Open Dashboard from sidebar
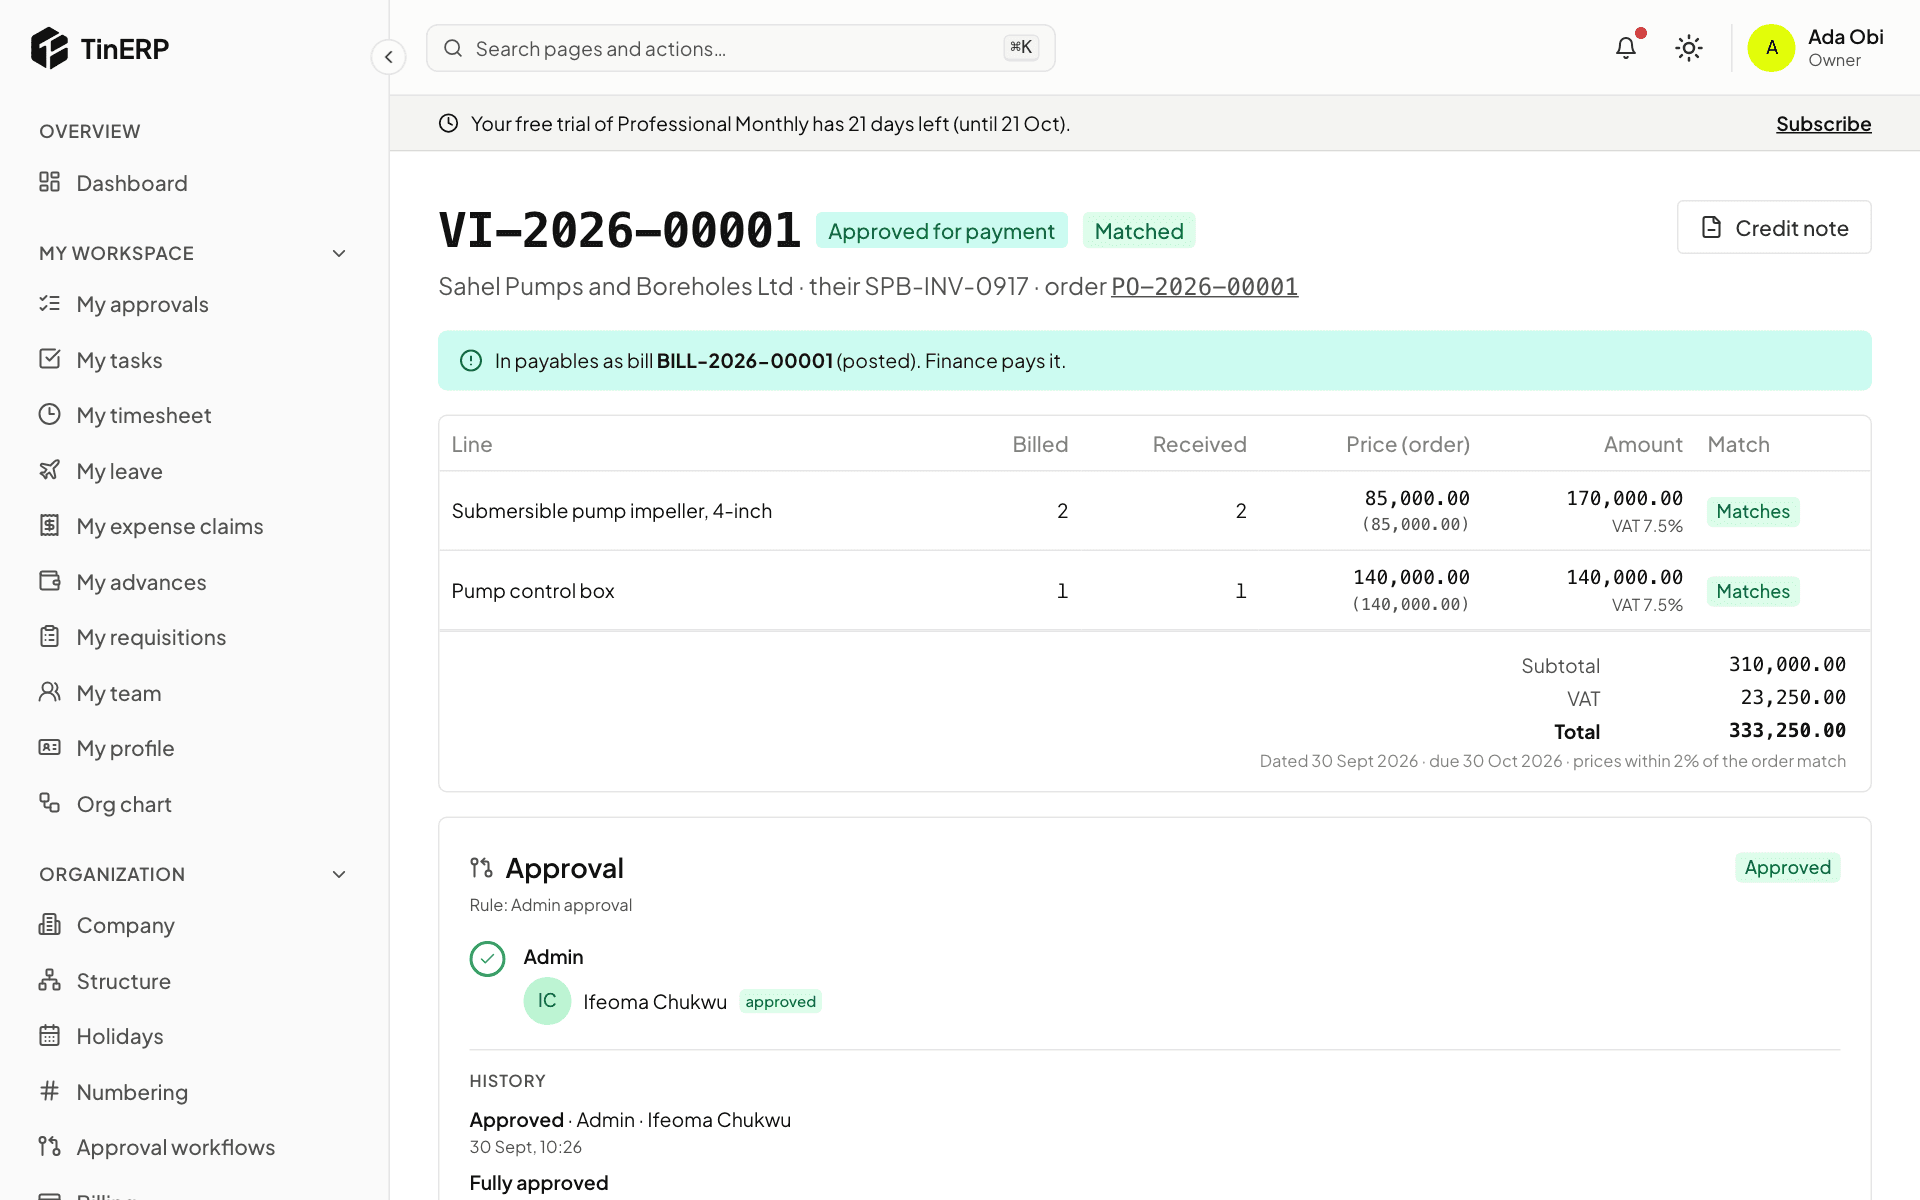 point(131,183)
